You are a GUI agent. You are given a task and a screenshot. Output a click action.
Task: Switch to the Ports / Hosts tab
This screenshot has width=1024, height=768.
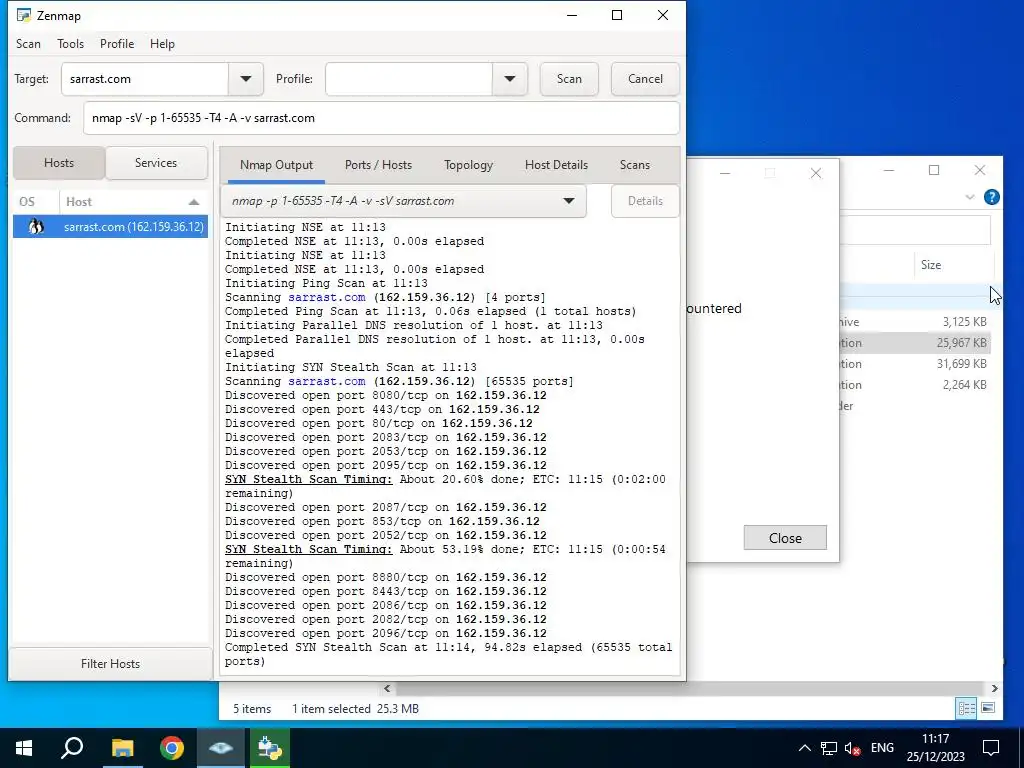[x=378, y=165]
